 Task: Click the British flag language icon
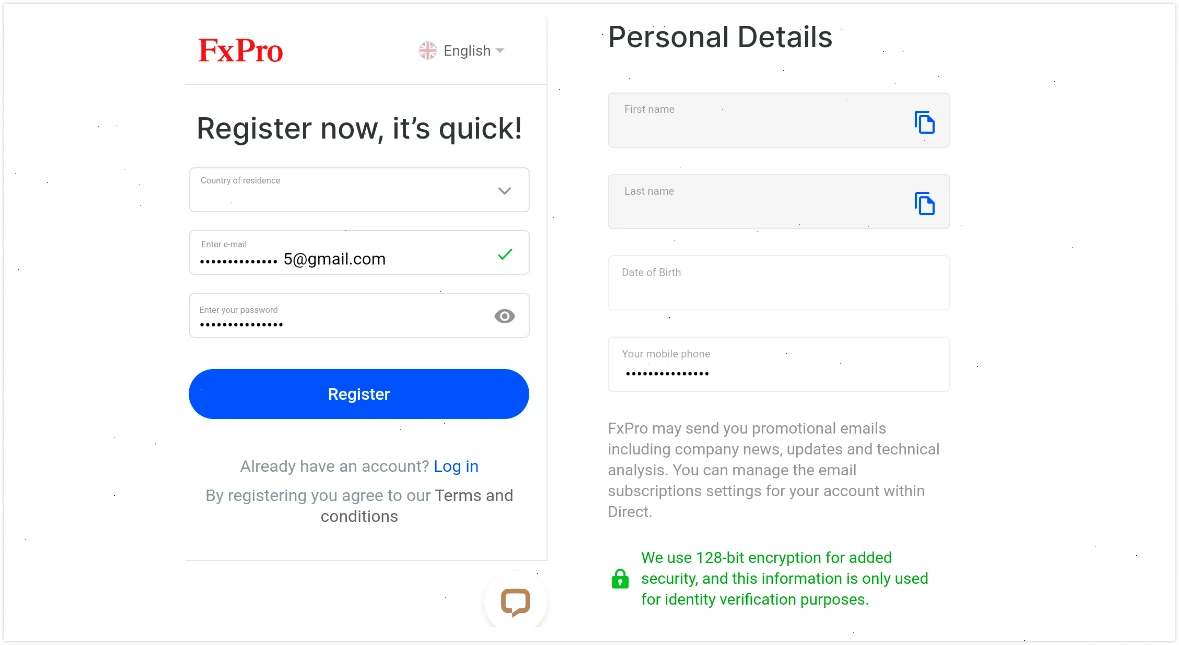pos(427,50)
